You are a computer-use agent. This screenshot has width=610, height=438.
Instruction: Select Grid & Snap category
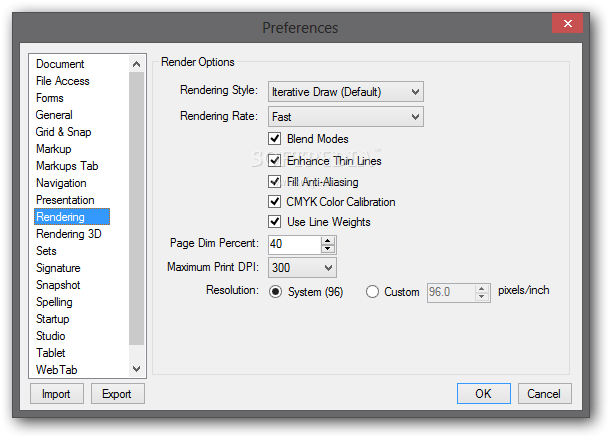coord(63,132)
